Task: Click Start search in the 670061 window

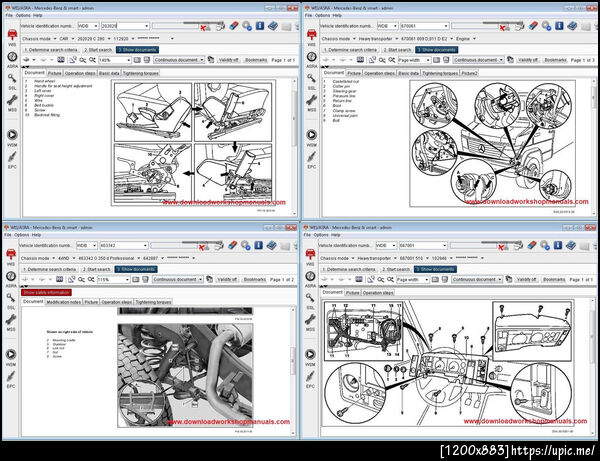Action: (x=397, y=50)
